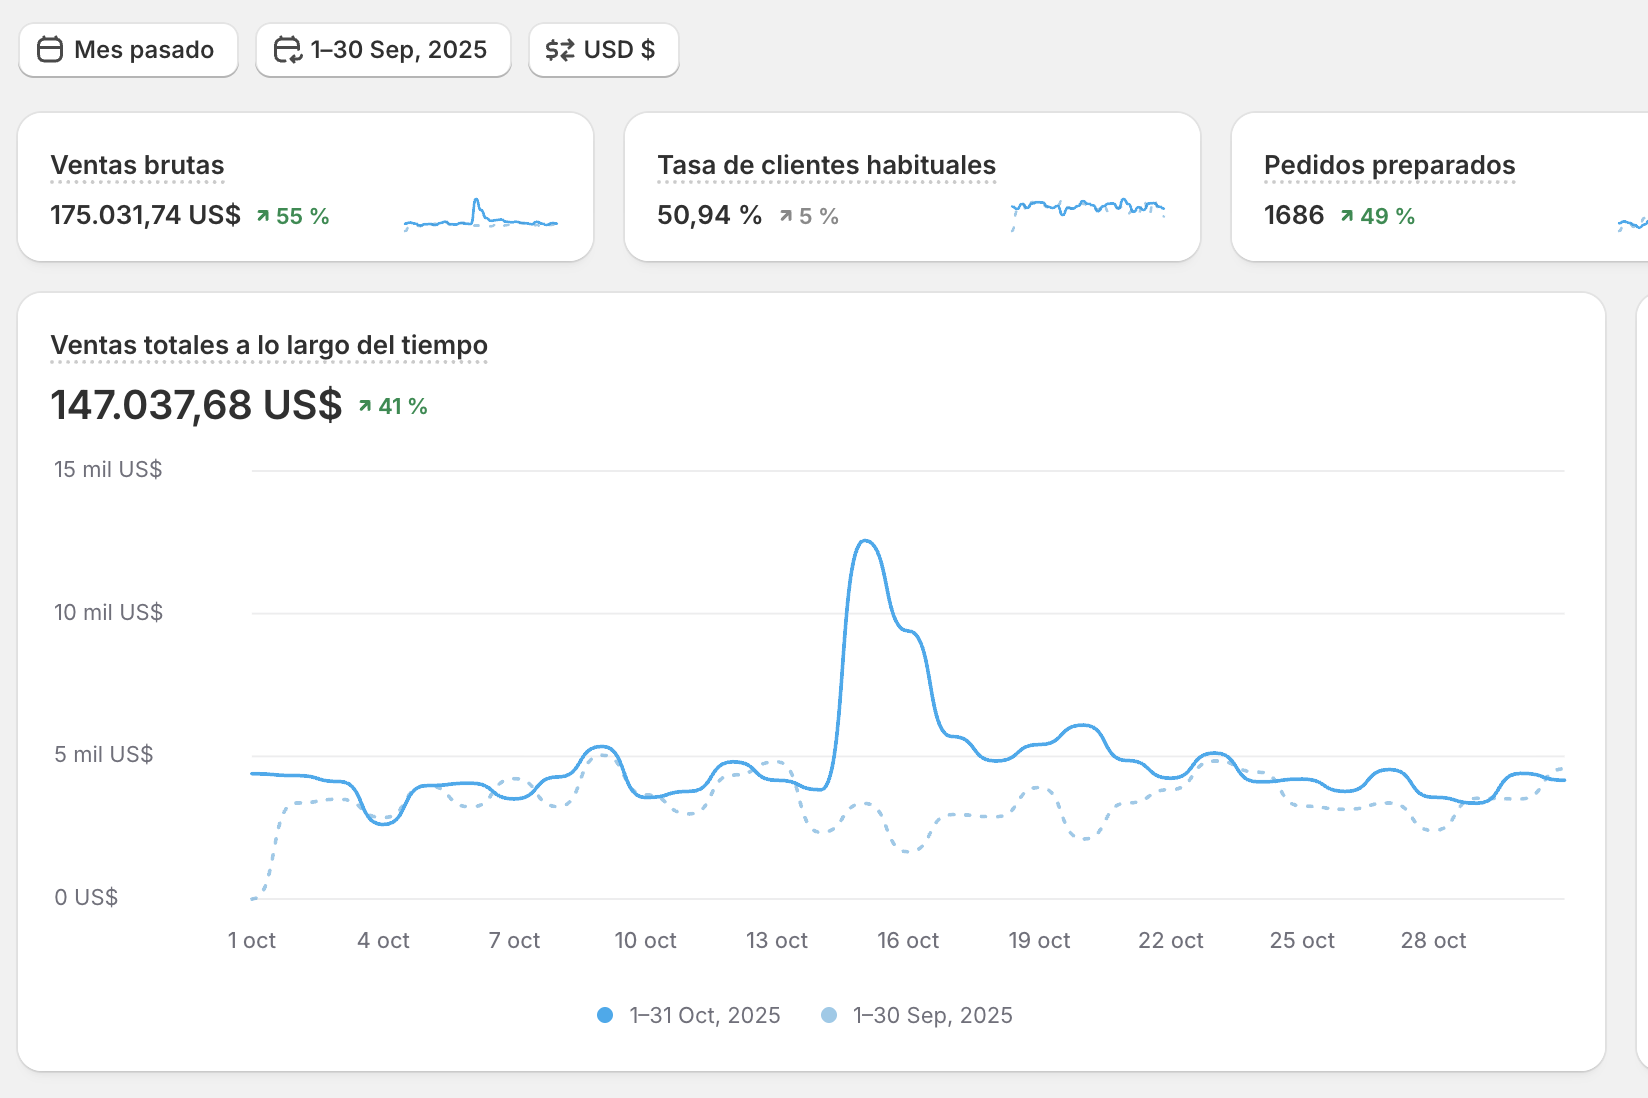Open the Ventas brutas card title

click(x=137, y=165)
